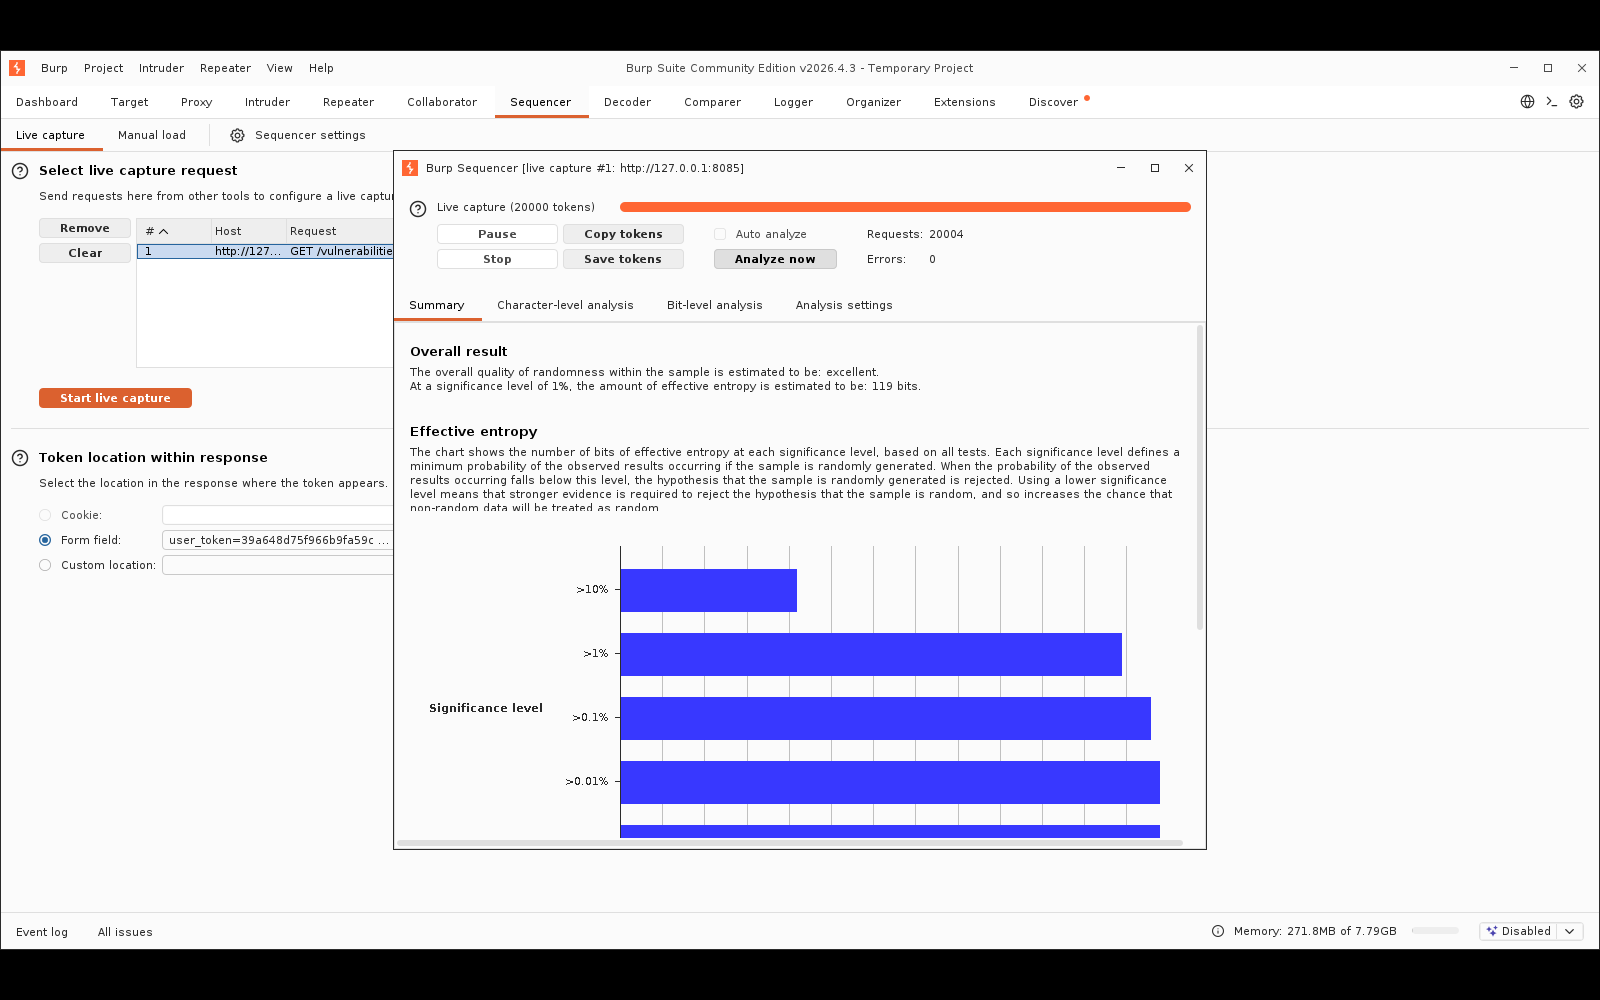The image size is (1600, 1000).
Task: Open help icon for Select live capture request
Action: 20,171
